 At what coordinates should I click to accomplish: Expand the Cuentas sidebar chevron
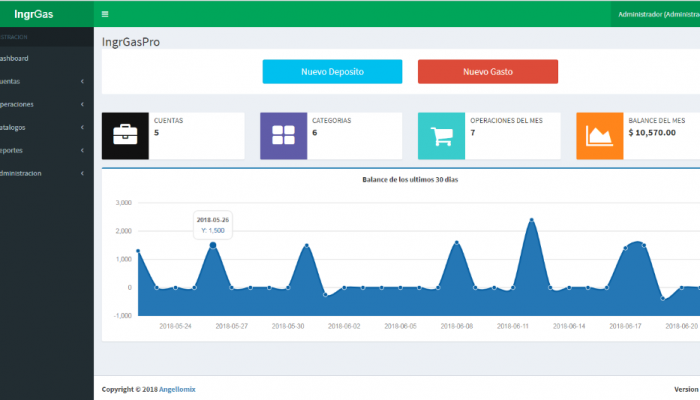pyautogui.click(x=82, y=81)
